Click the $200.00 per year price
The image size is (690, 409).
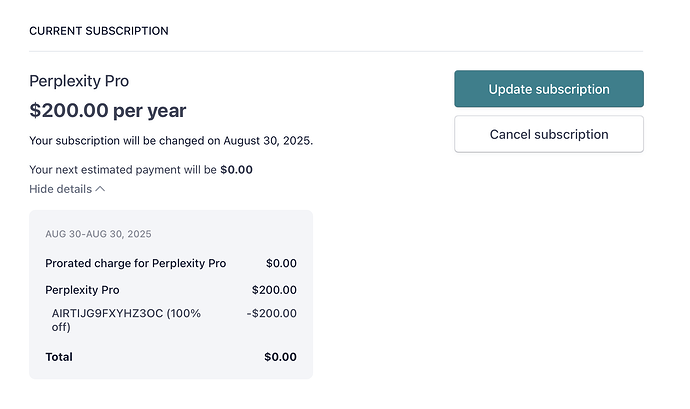pos(108,110)
